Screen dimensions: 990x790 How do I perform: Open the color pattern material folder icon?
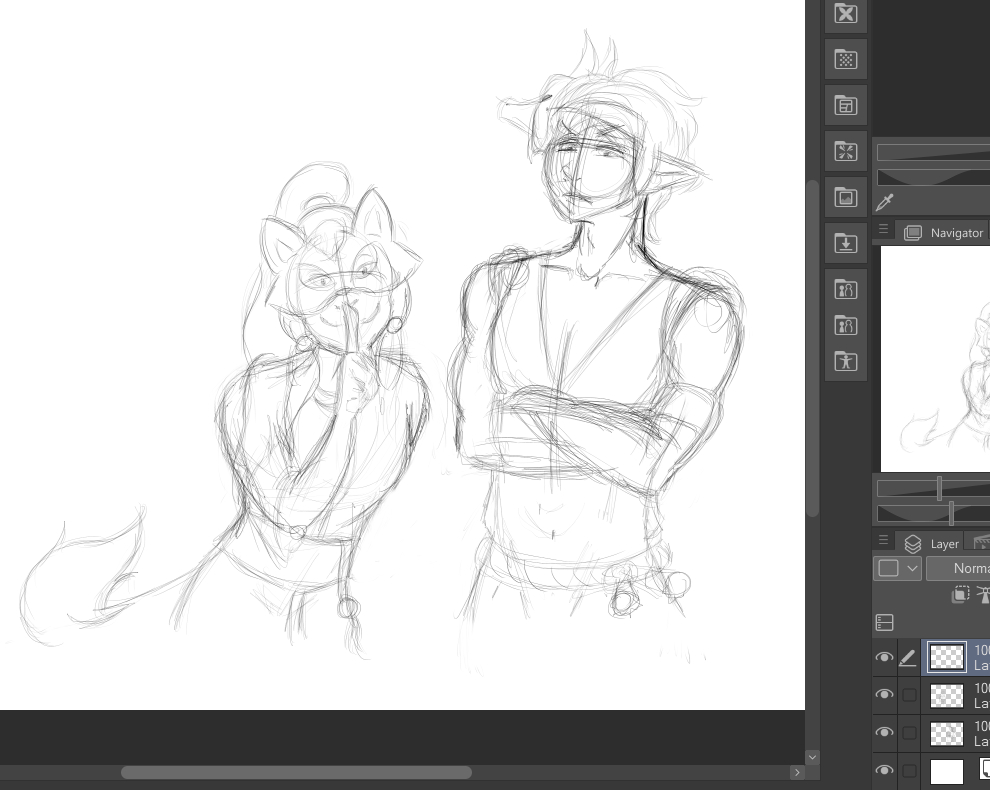point(846,59)
